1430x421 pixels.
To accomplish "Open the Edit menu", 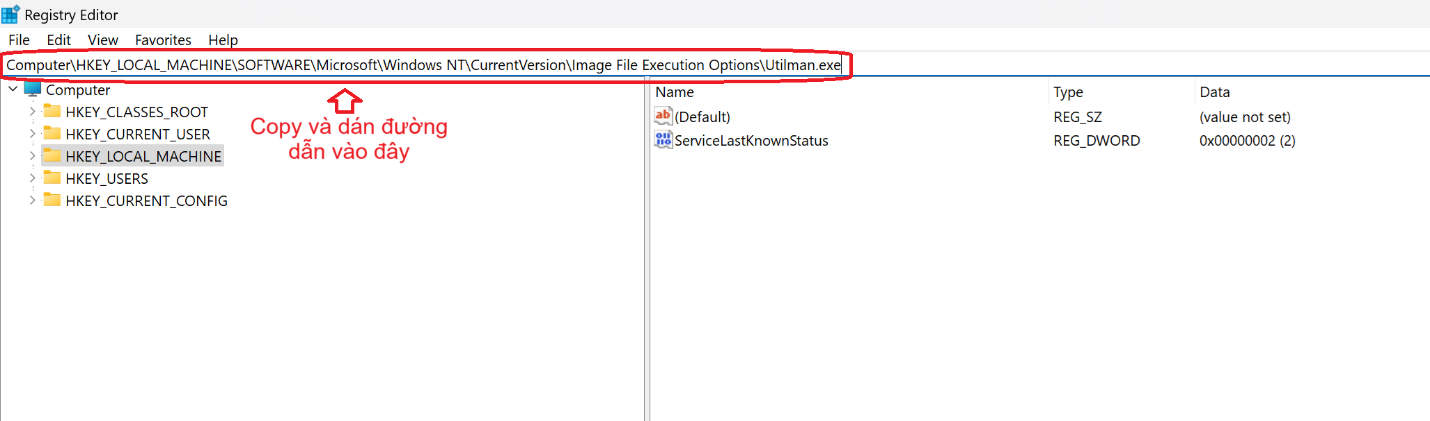I will coord(59,40).
